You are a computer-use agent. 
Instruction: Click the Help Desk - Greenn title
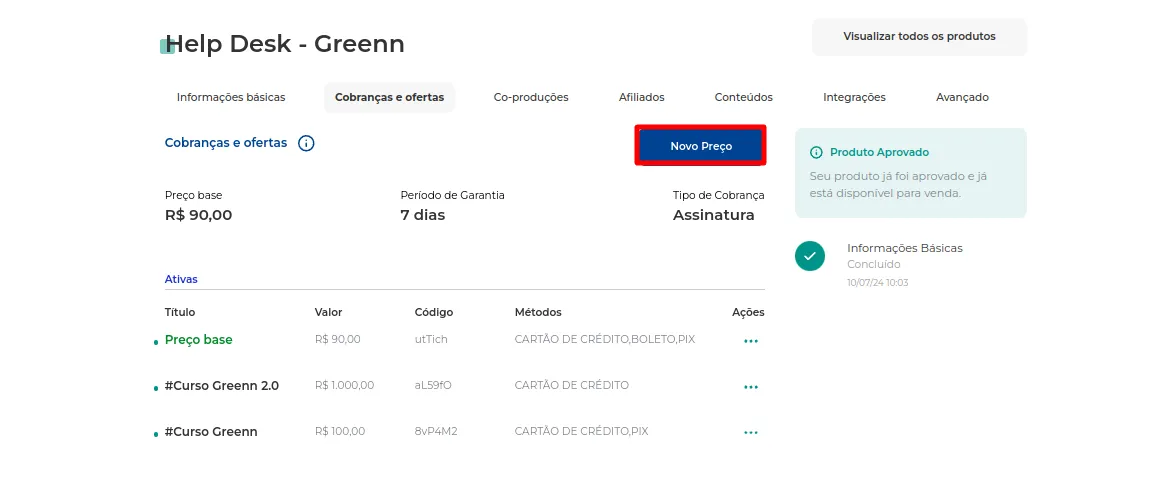(285, 44)
